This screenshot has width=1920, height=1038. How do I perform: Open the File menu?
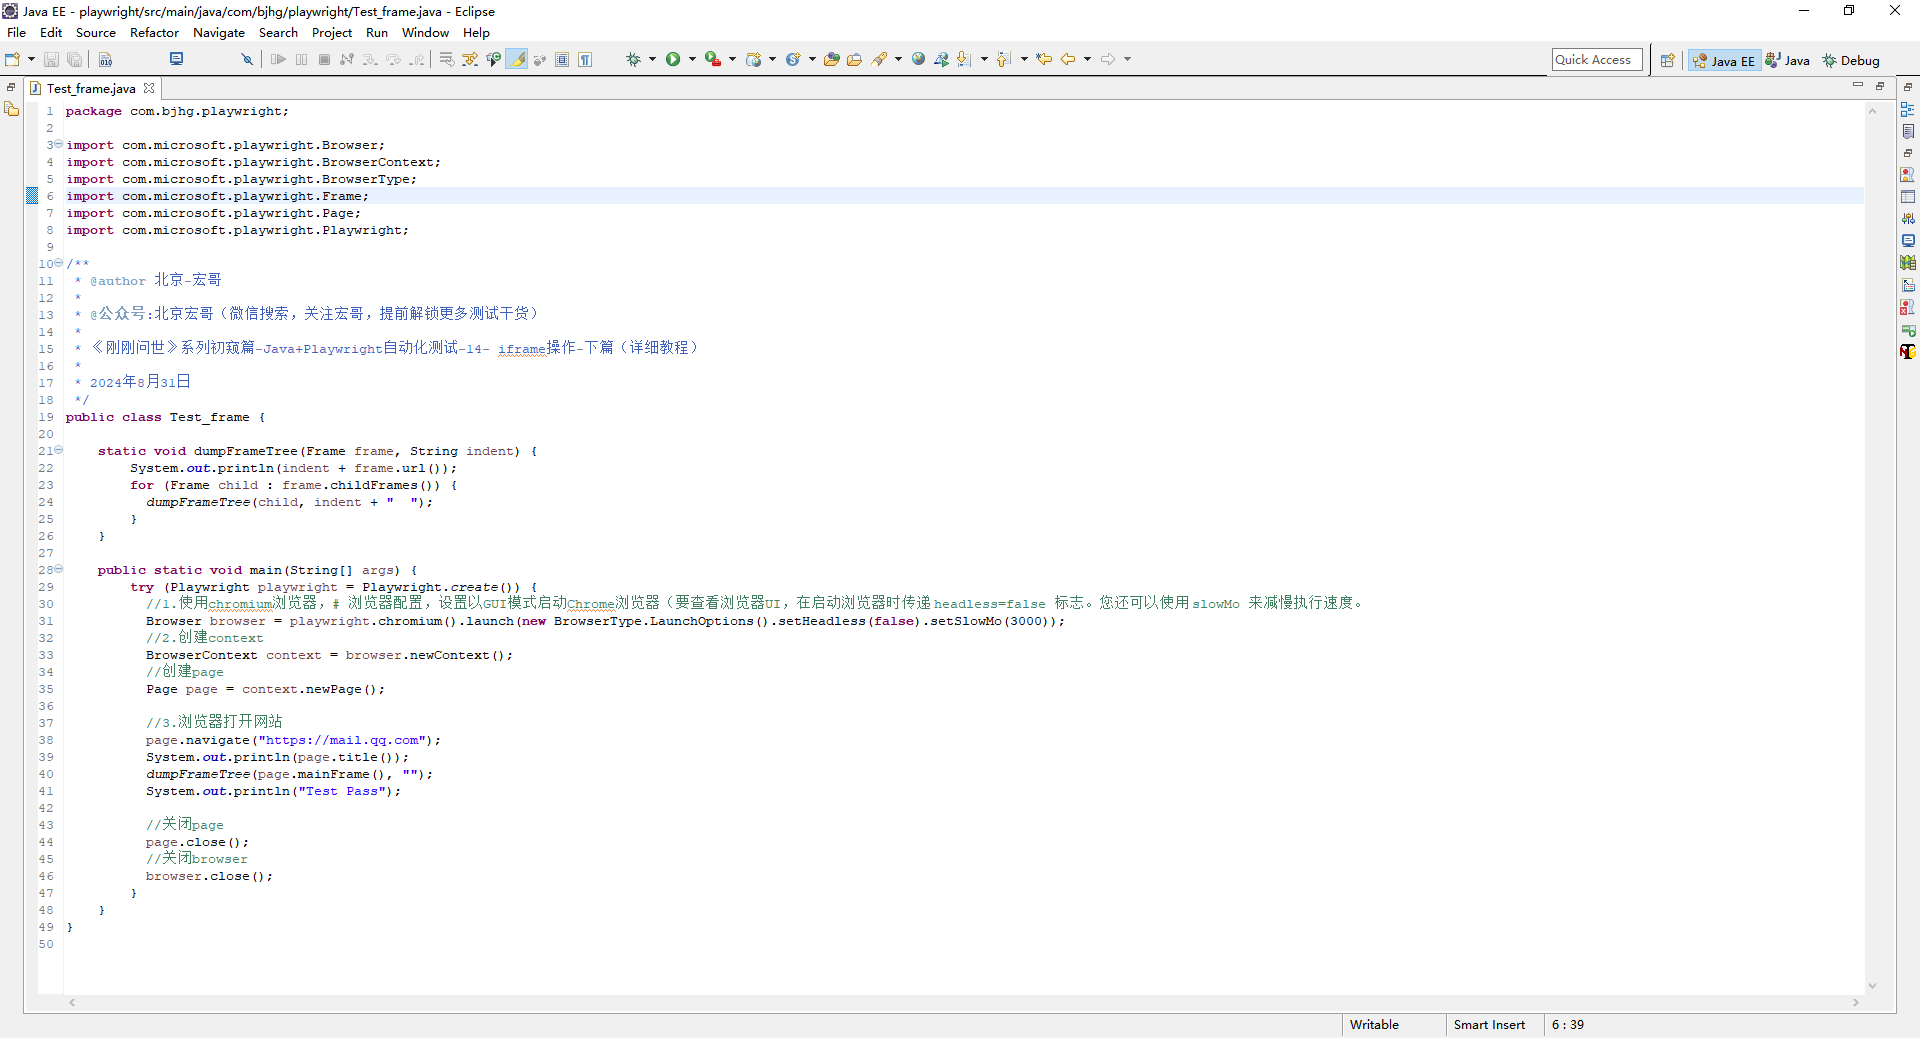click(x=17, y=33)
